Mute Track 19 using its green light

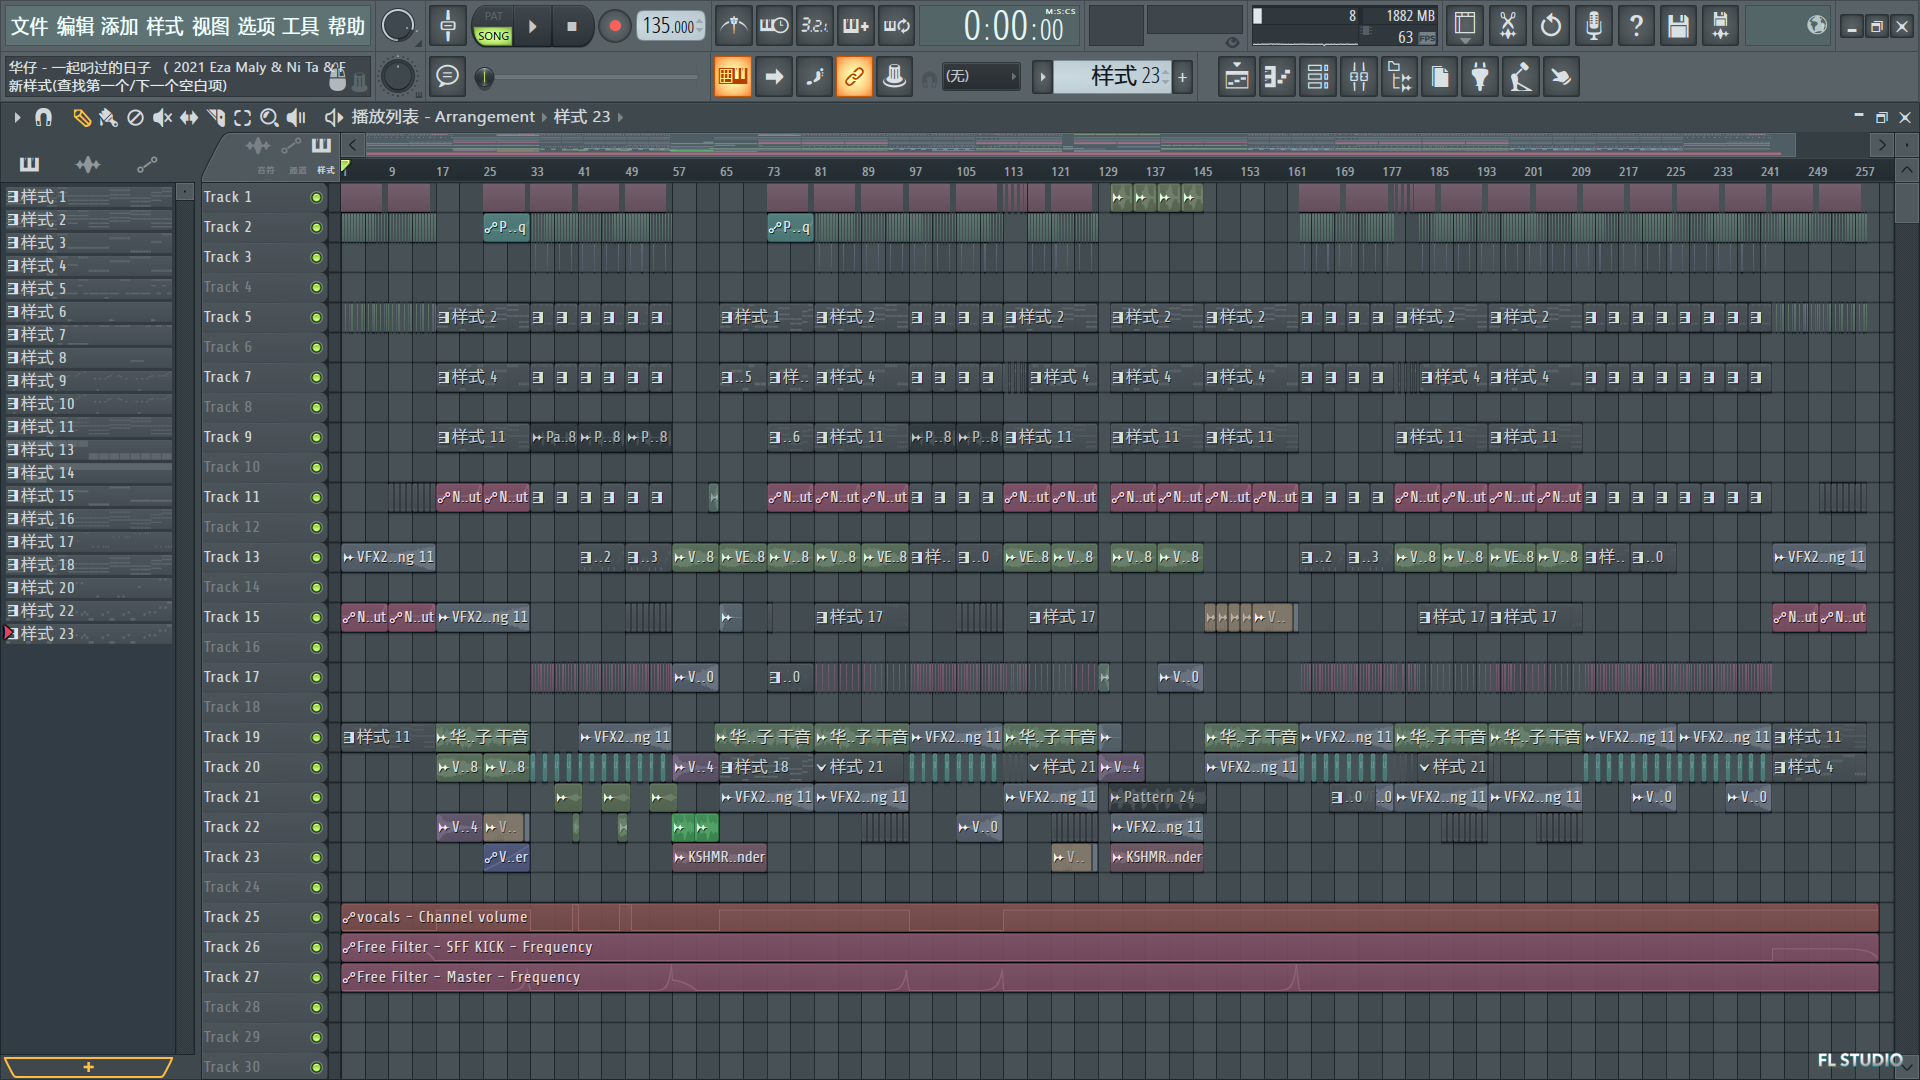[x=316, y=738]
